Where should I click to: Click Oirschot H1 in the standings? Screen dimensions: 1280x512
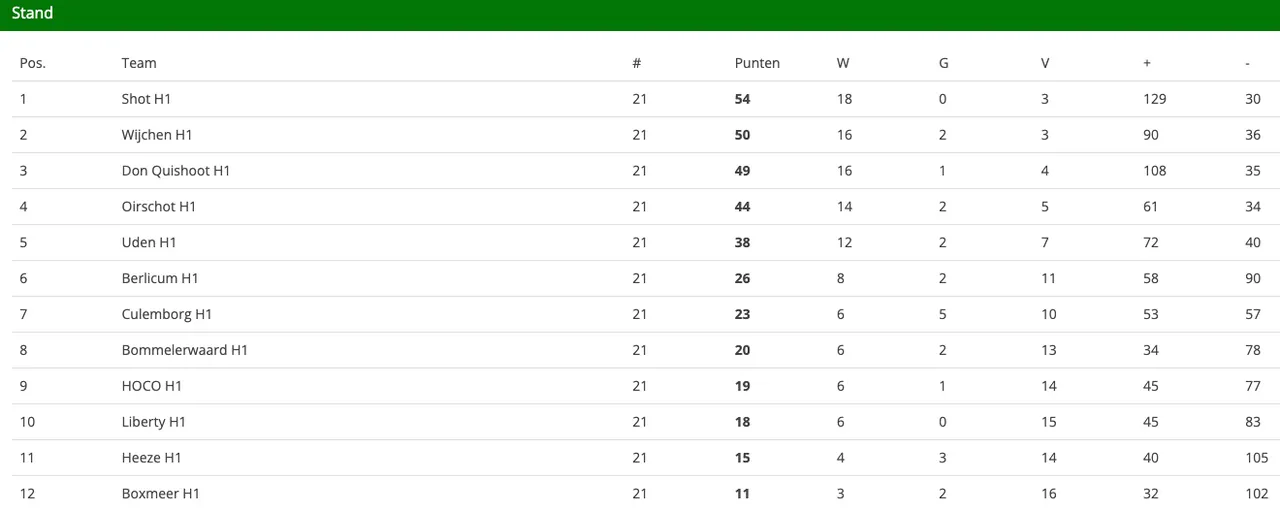159,207
